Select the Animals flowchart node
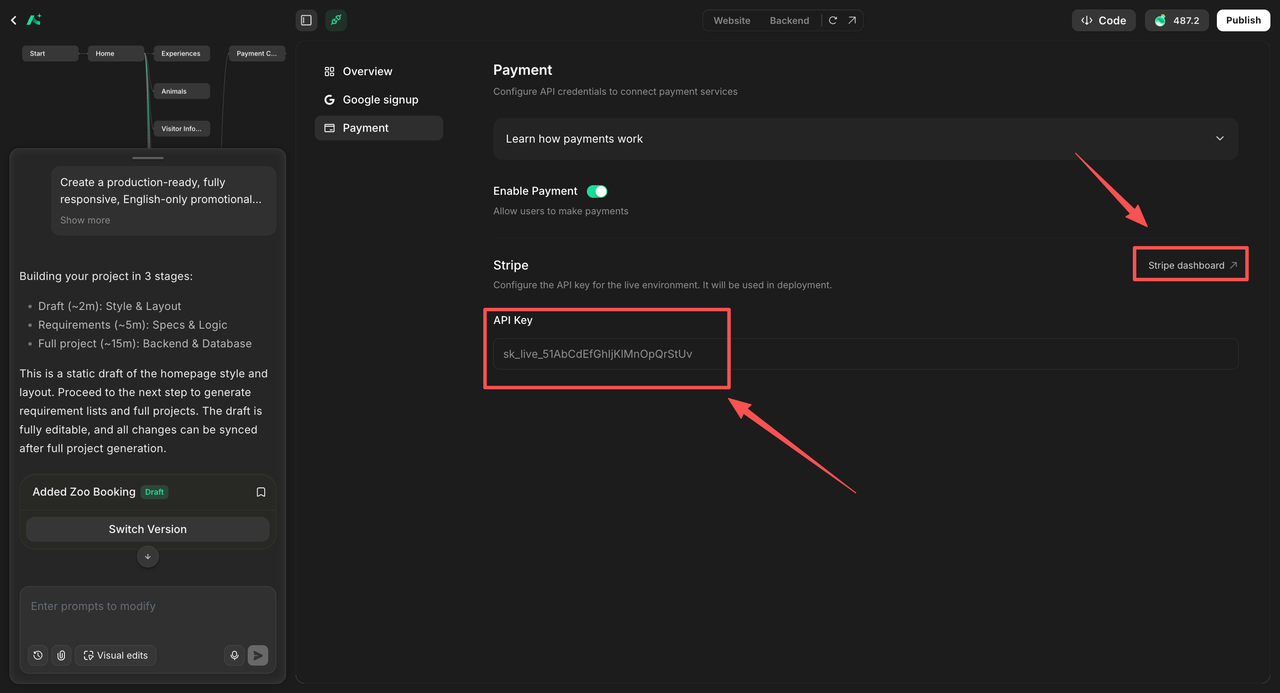The image size is (1280, 693). pos(181,91)
